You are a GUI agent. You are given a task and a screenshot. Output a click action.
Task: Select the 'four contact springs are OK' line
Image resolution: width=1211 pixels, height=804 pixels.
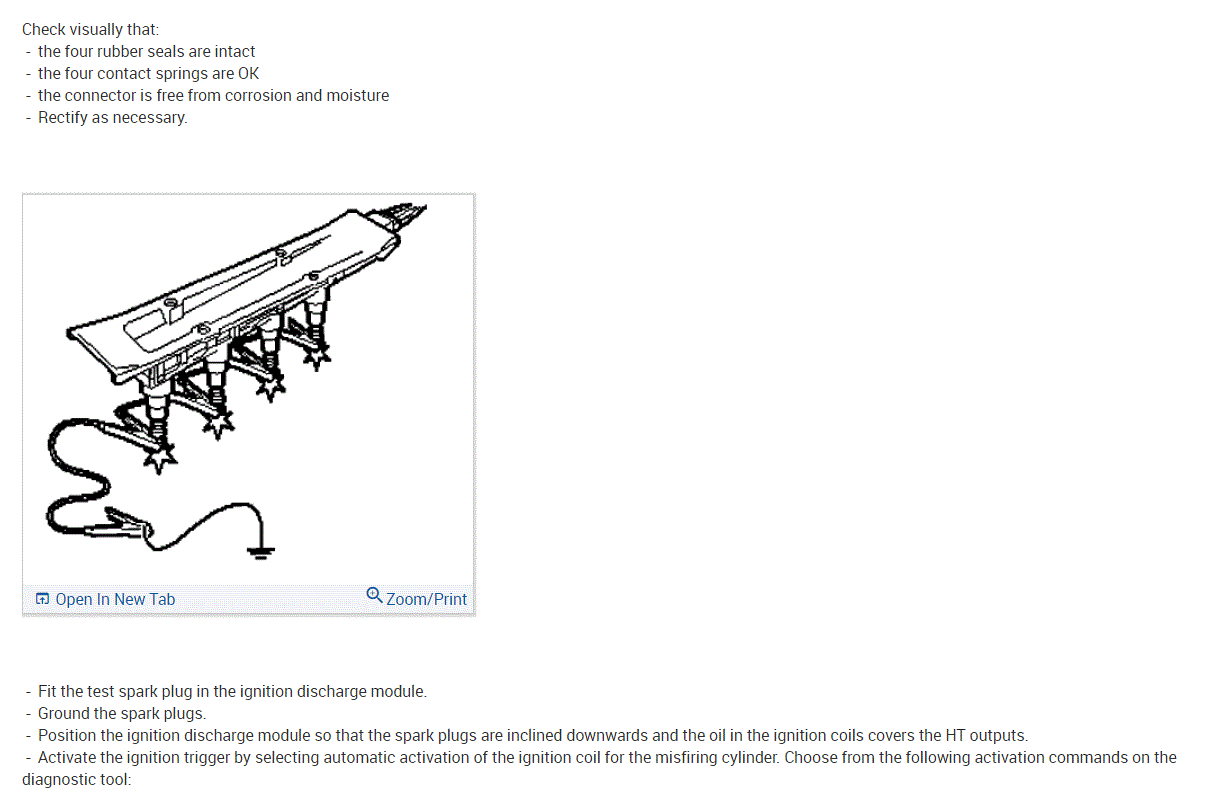[148, 74]
